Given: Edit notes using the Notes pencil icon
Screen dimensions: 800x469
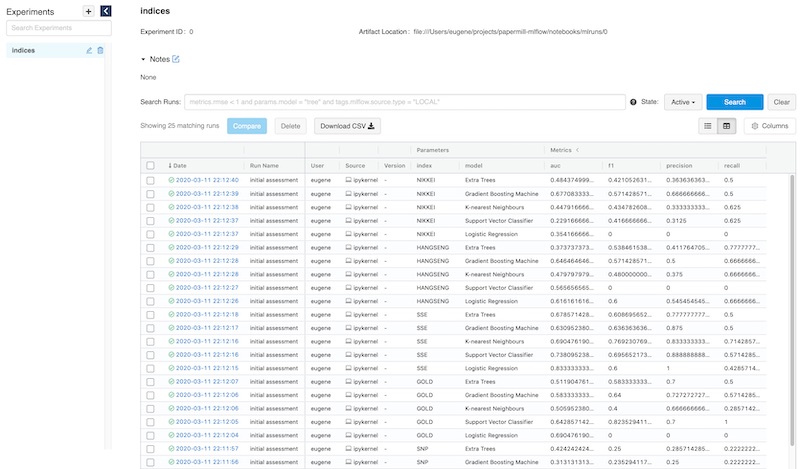Looking at the screenshot, I should point(177,60).
